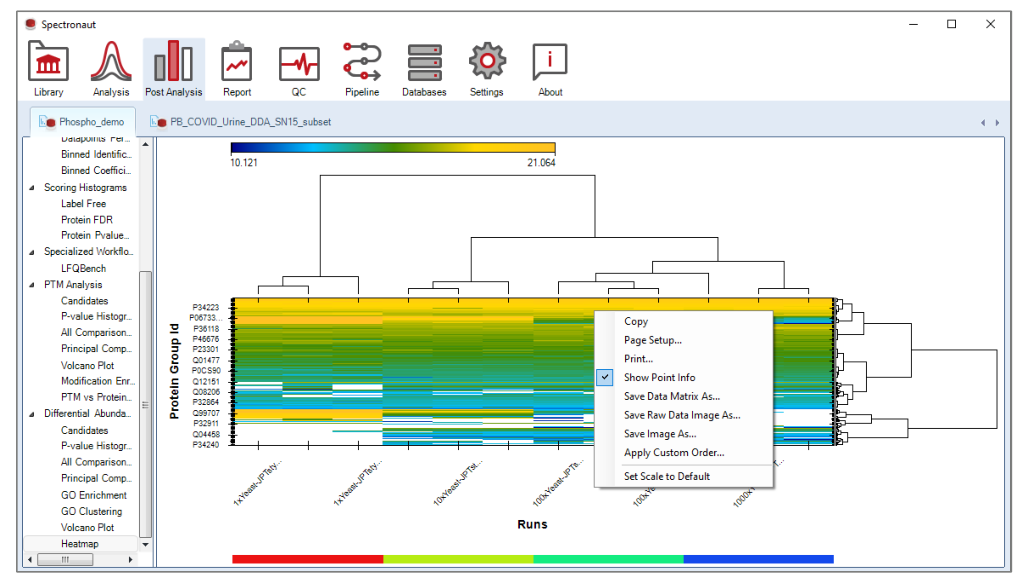This screenshot has height=583, width=1029.
Task: Select Binned Identifications tree item
Action: coord(96,154)
